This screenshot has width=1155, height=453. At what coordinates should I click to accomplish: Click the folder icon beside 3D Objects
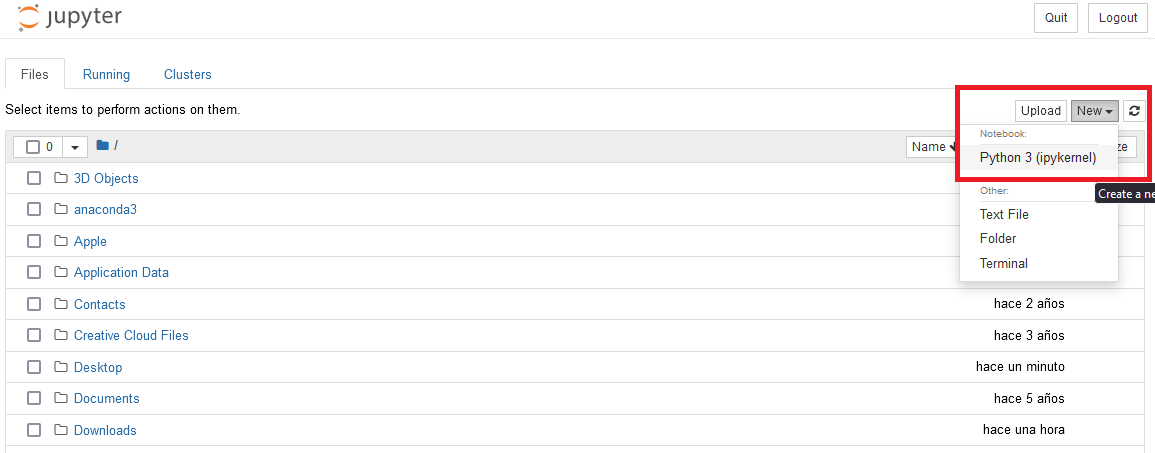click(x=61, y=178)
